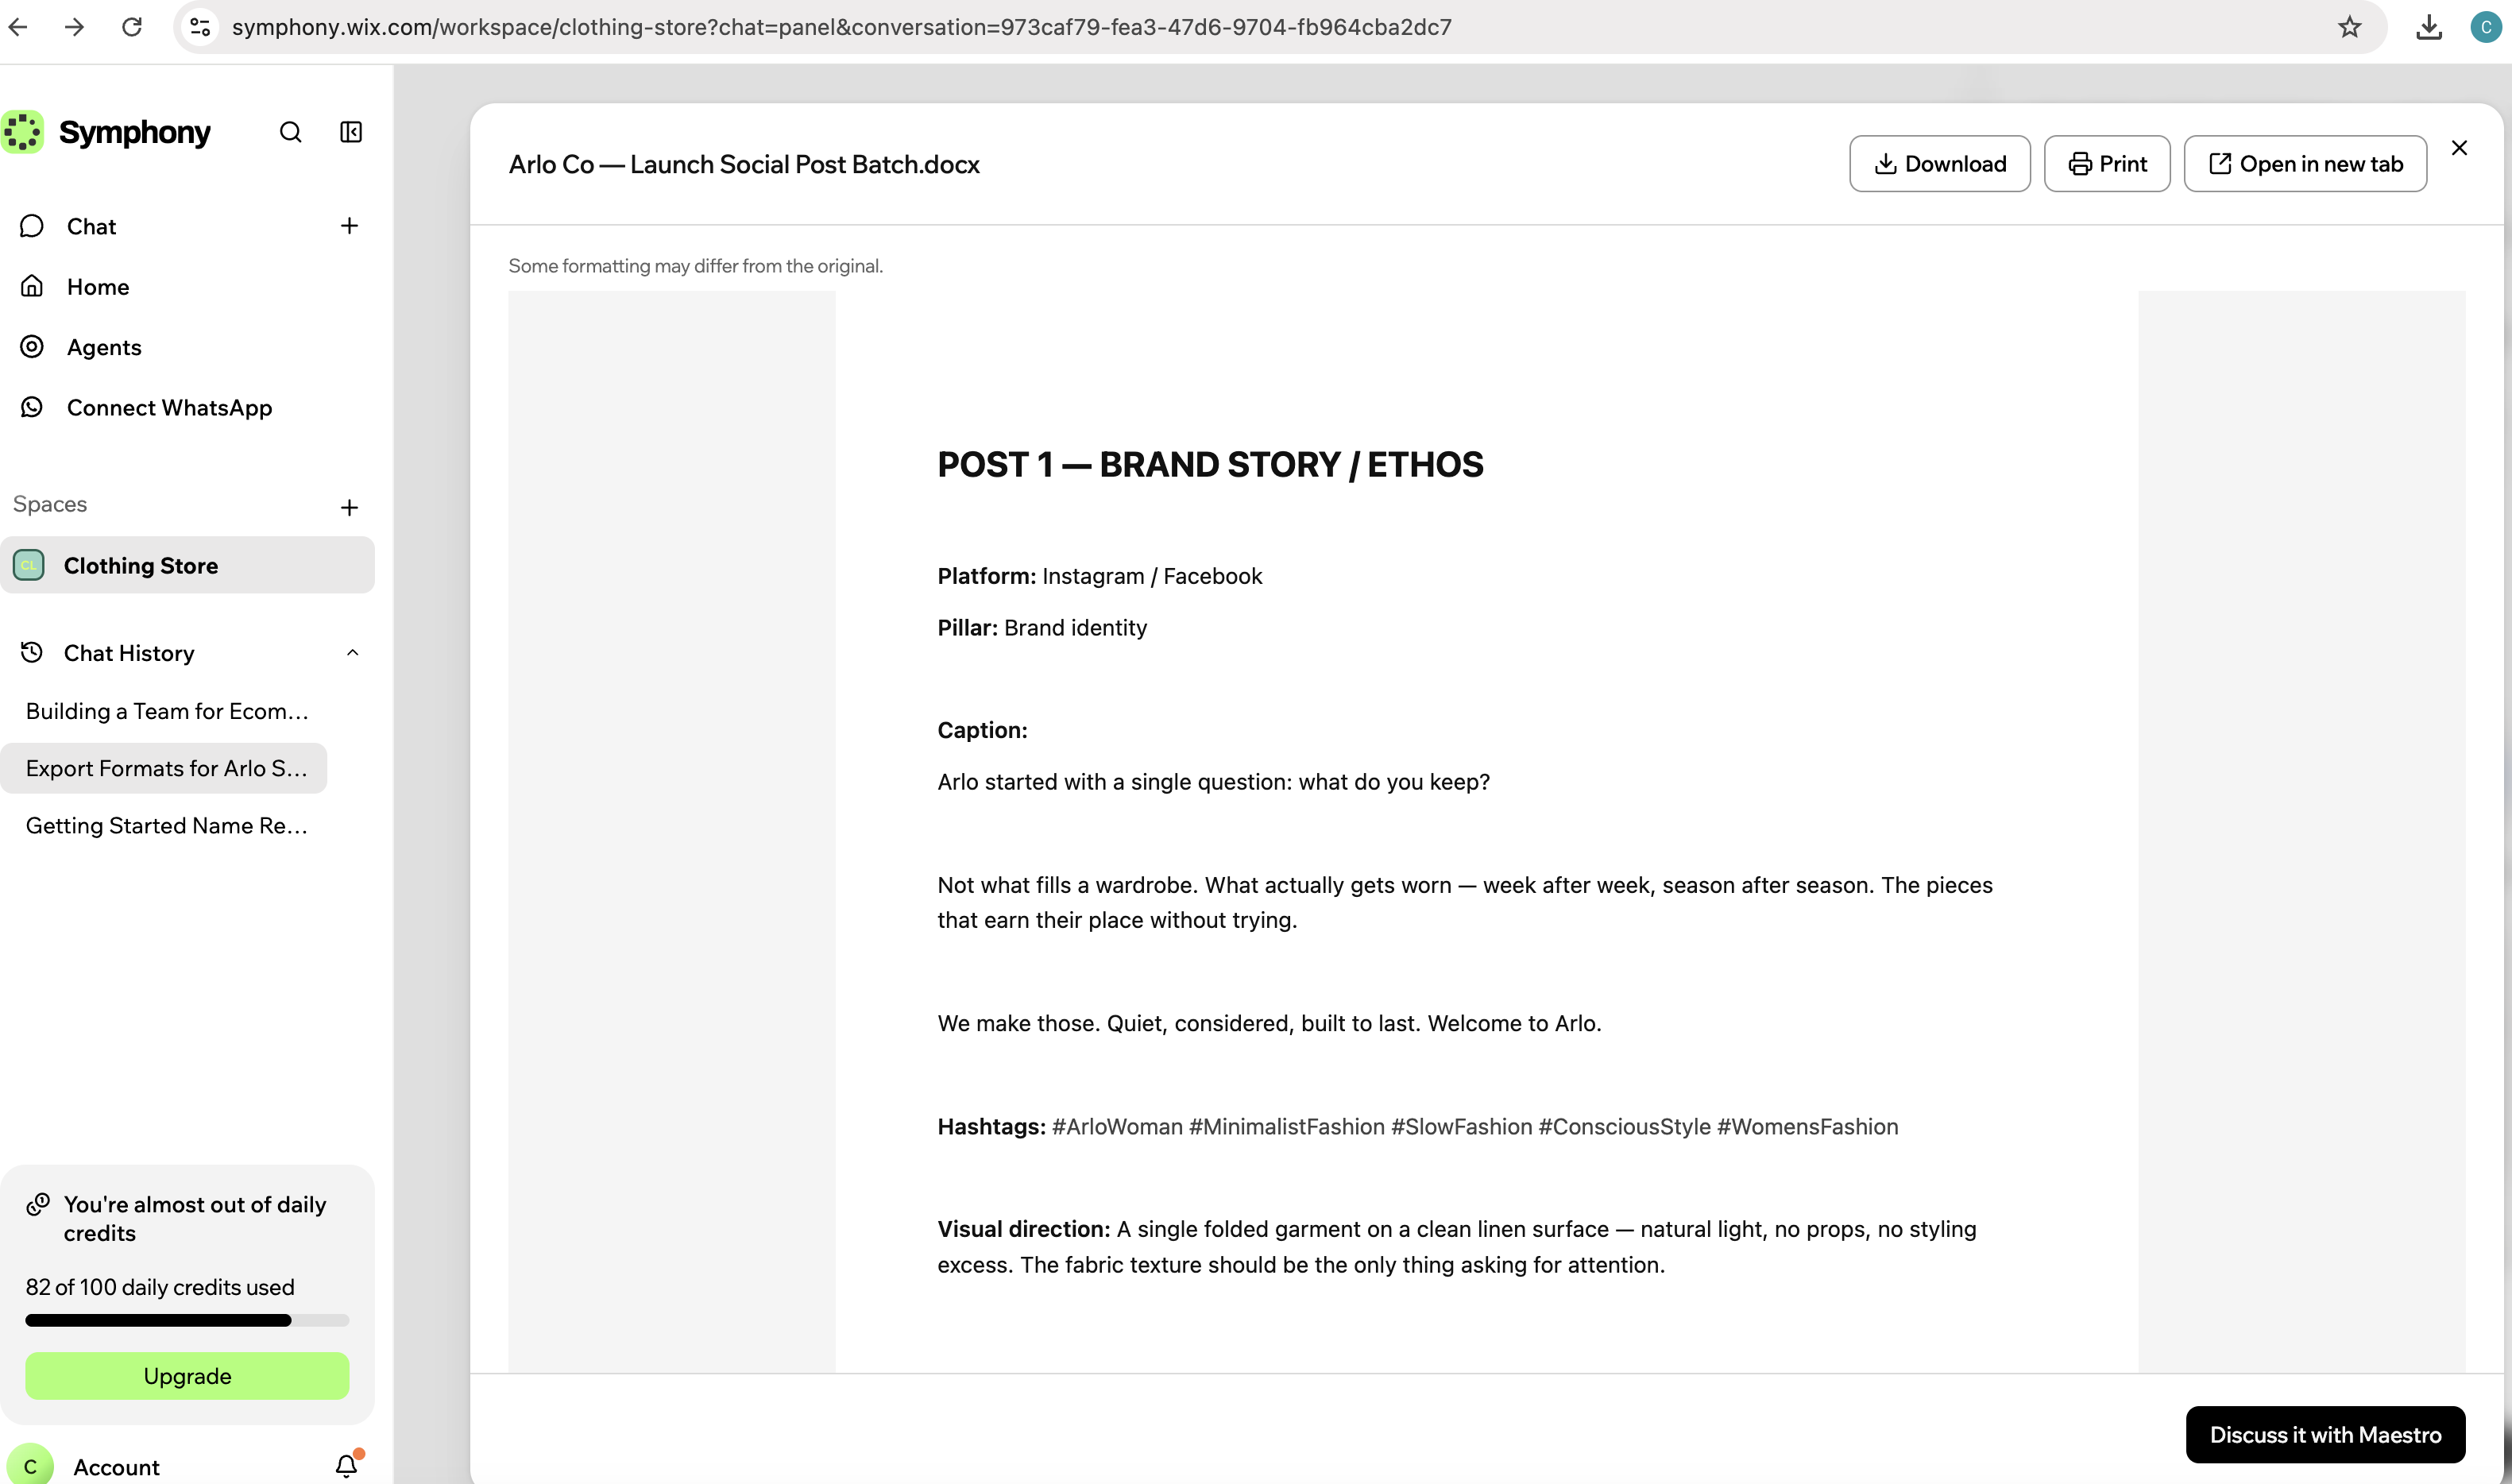Click 'Arlo started with a single question' sentence
Image resolution: width=2512 pixels, height=1484 pixels.
click(1213, 782)
